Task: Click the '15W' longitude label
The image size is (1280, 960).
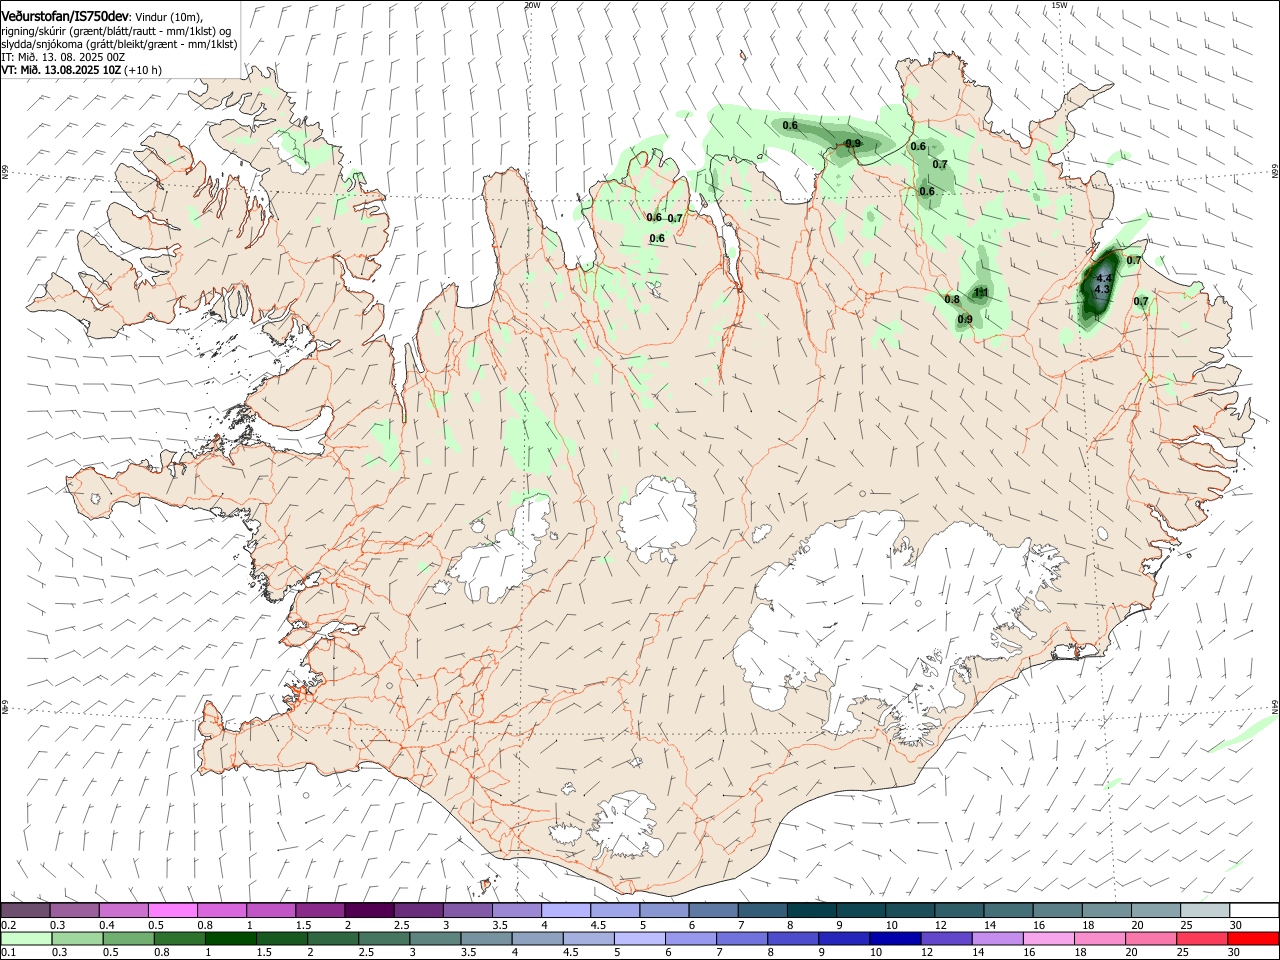Action: (x=1059, y=5)
